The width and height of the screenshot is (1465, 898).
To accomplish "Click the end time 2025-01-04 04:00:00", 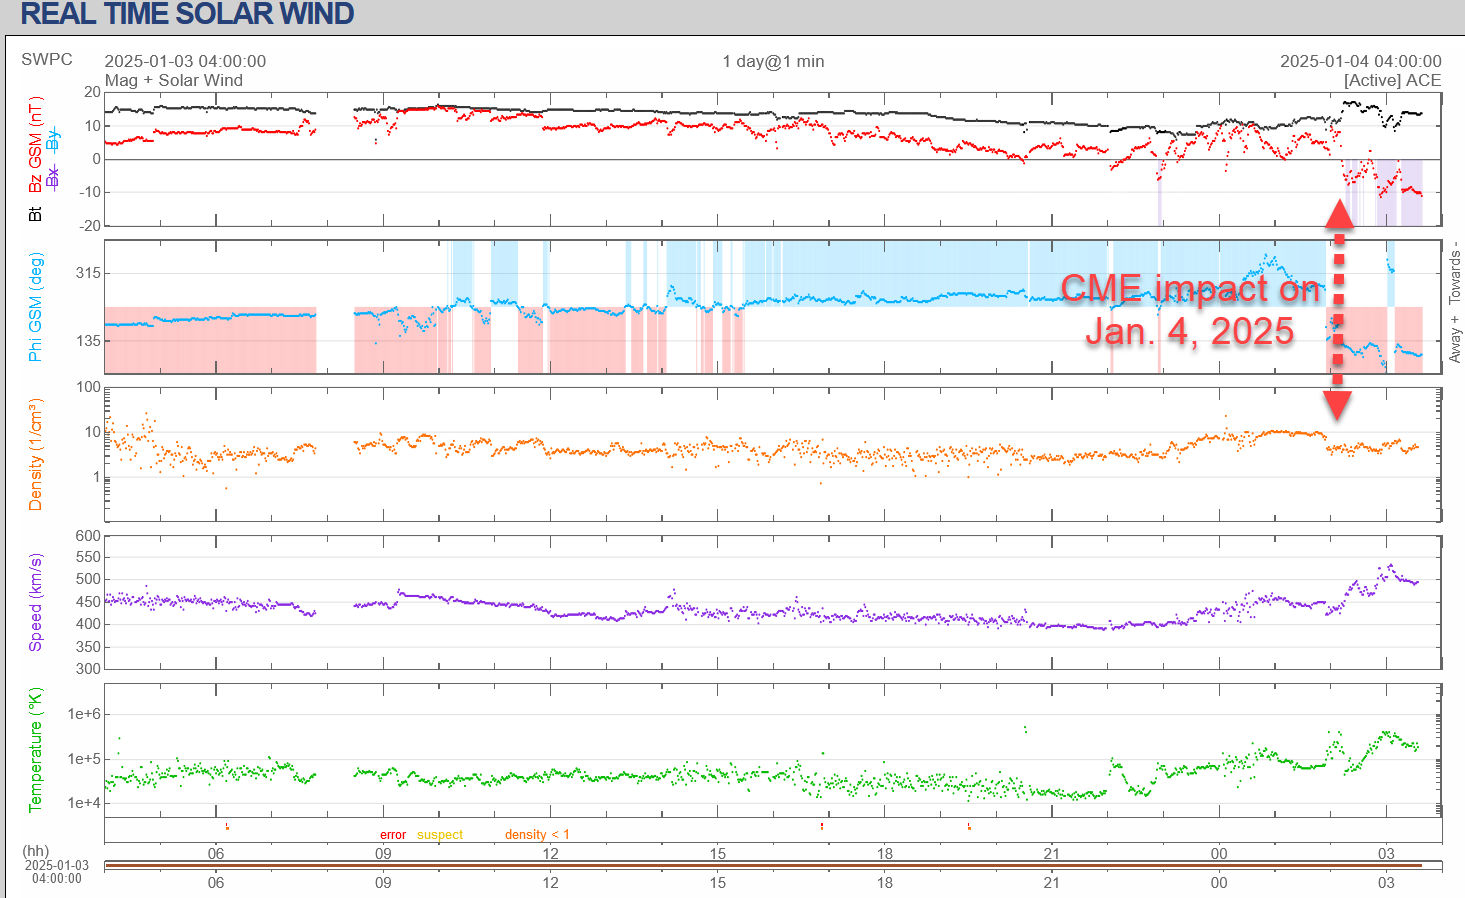I will [1360, 61].
